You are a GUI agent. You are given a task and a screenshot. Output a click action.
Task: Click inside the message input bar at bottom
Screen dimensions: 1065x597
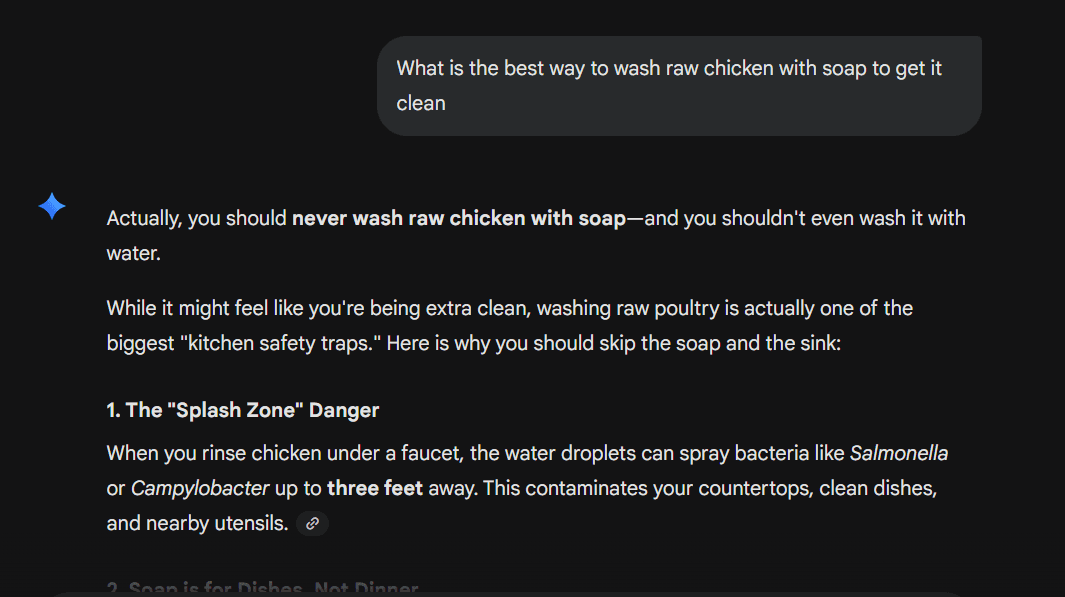point(532,592)
